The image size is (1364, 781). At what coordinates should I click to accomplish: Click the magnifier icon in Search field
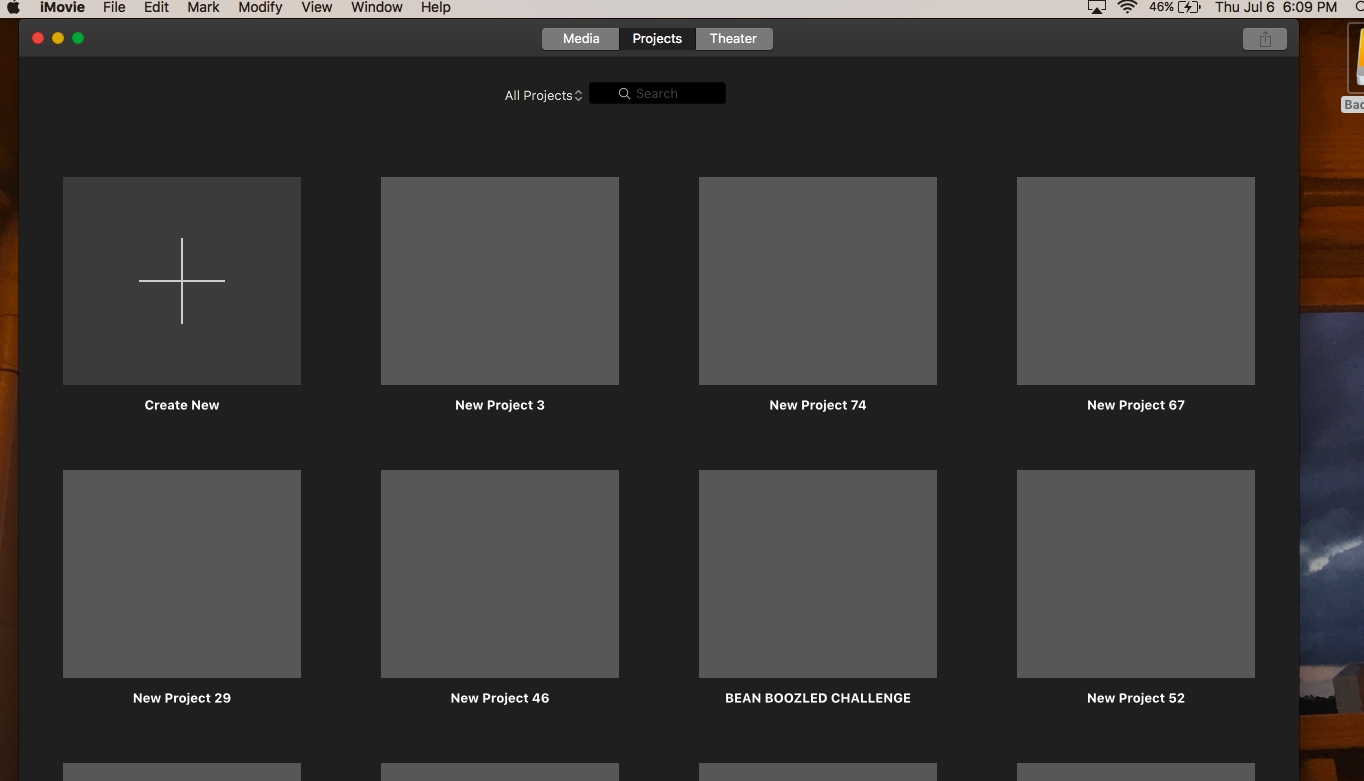pos(624,94)
